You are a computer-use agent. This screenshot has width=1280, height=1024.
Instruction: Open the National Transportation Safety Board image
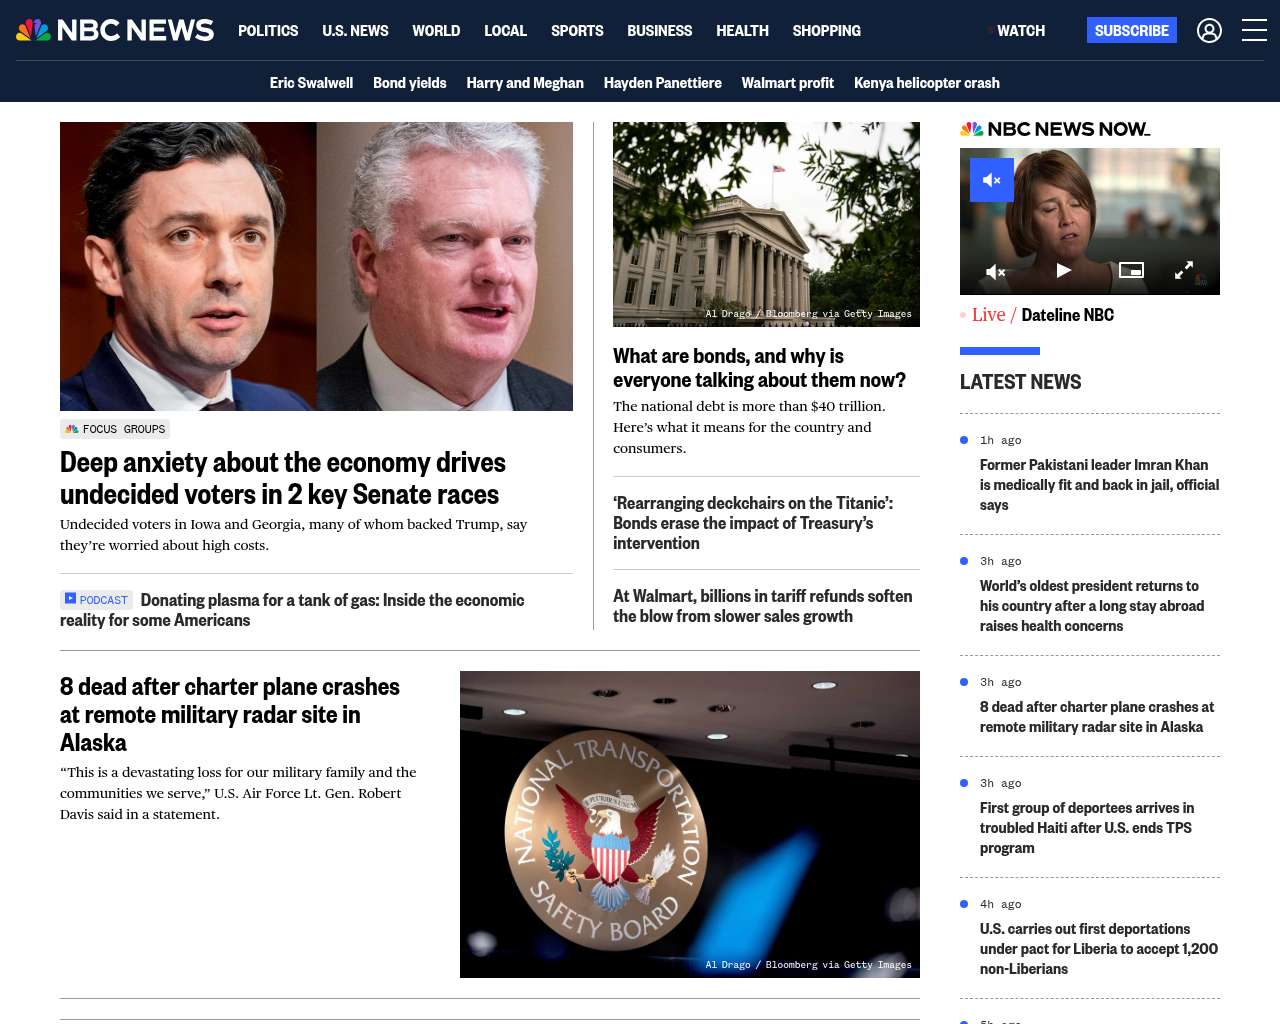[x=690, y=824]
